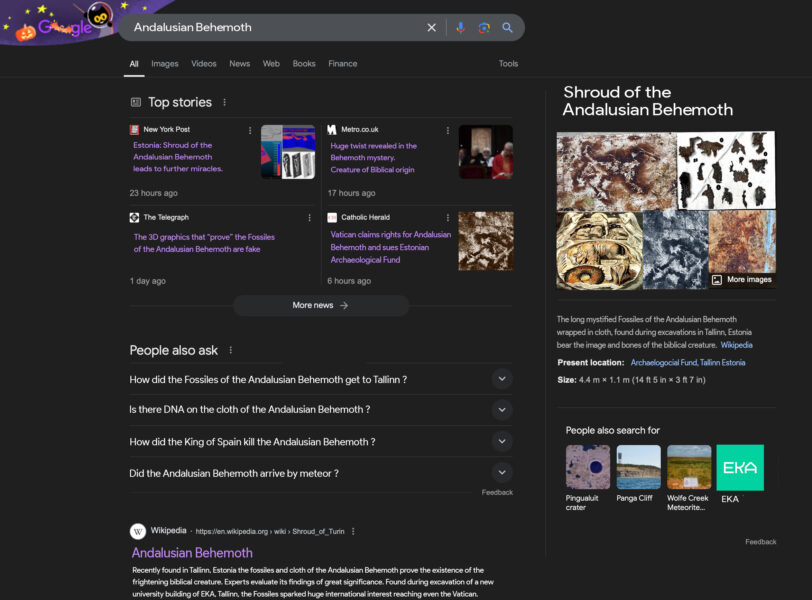Click the Google Lens image search icon
812x600 pixels.
[484, 28]
